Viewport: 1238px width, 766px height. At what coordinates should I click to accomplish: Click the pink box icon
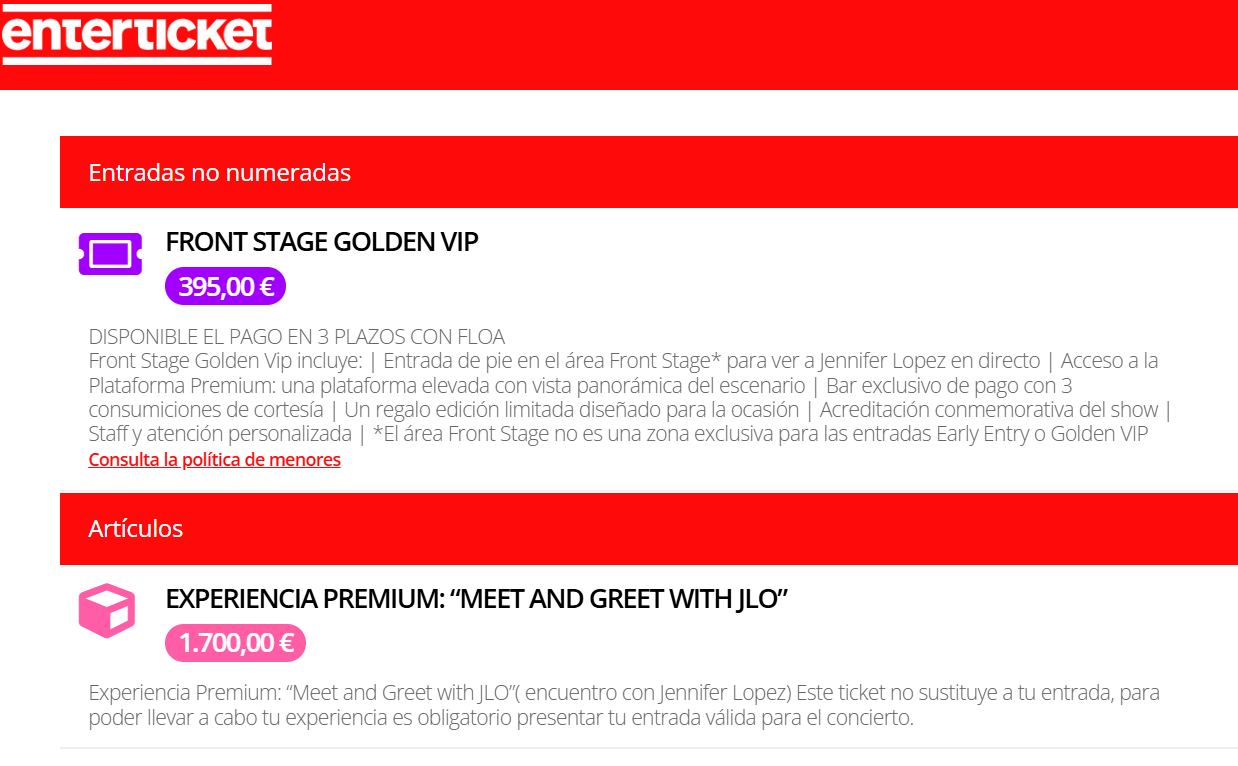click(x=107, y=610)
